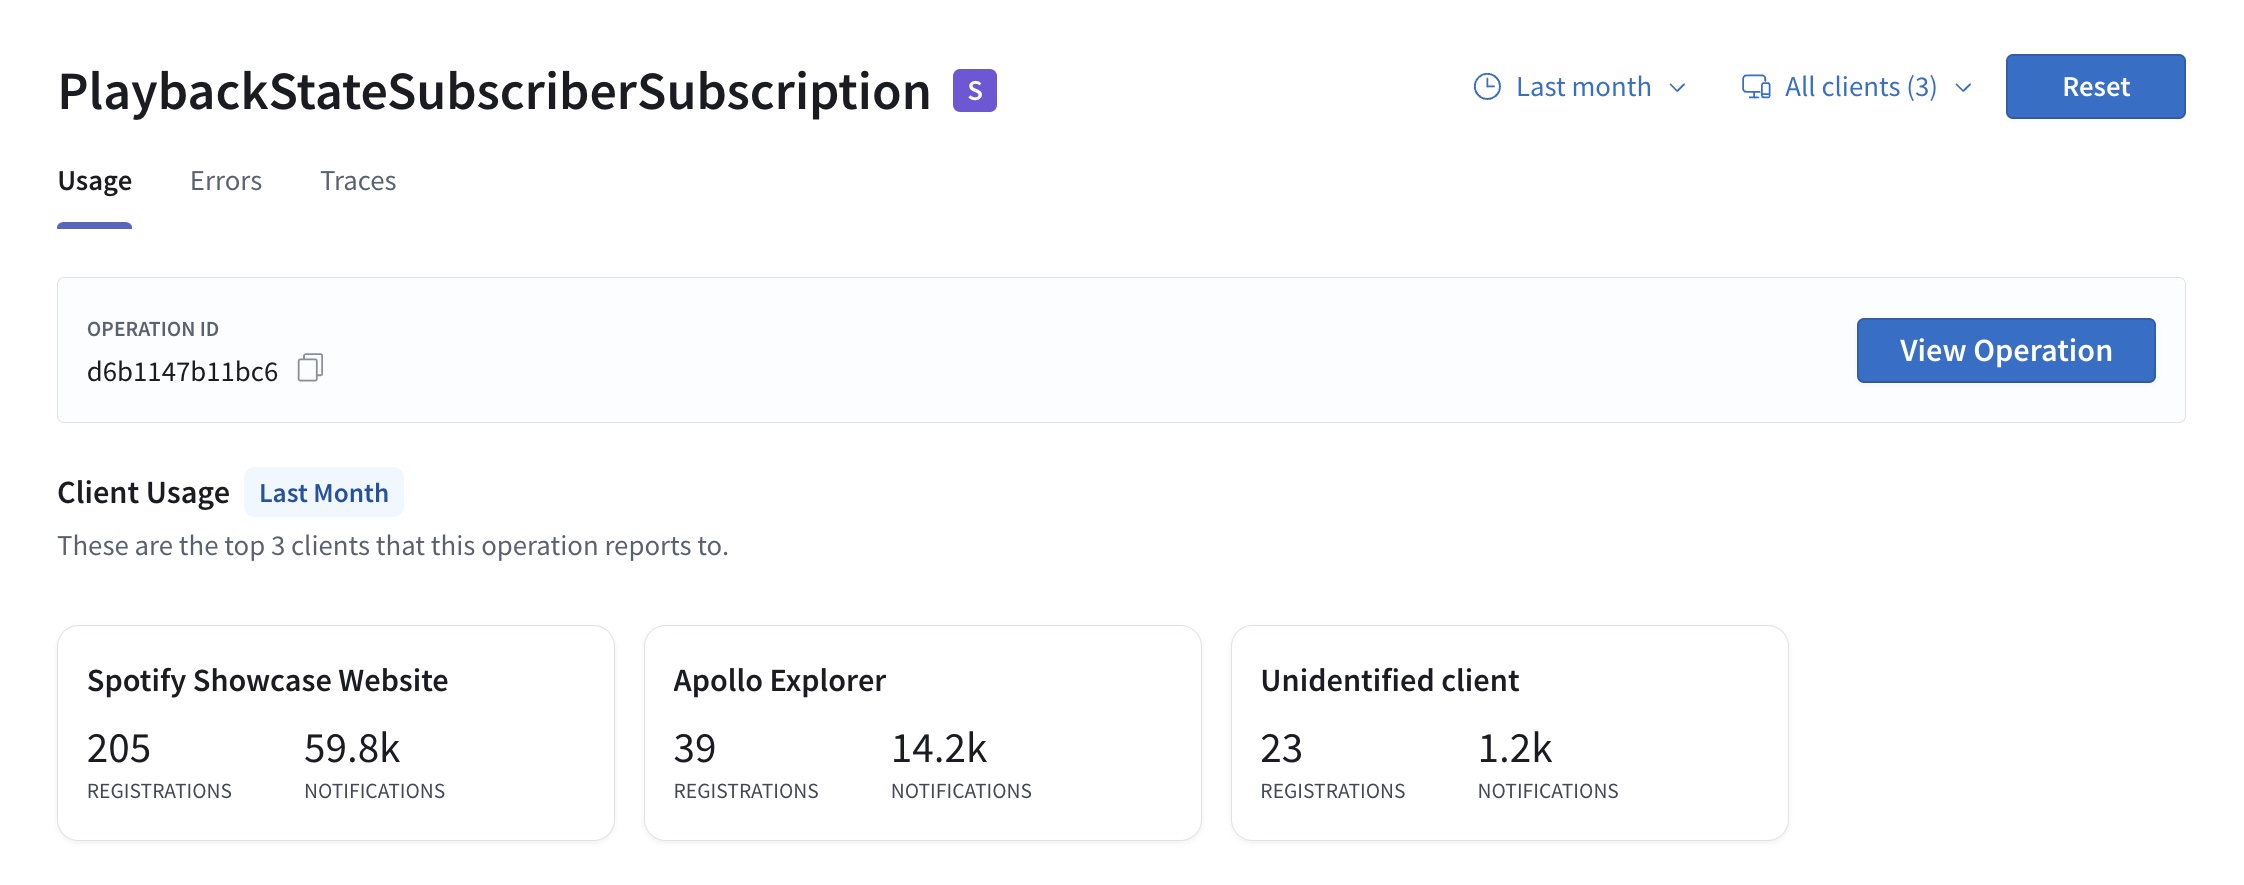Click the View Operation button
The height and width of the screenshot is (885, 2244).
point(2005,350)
